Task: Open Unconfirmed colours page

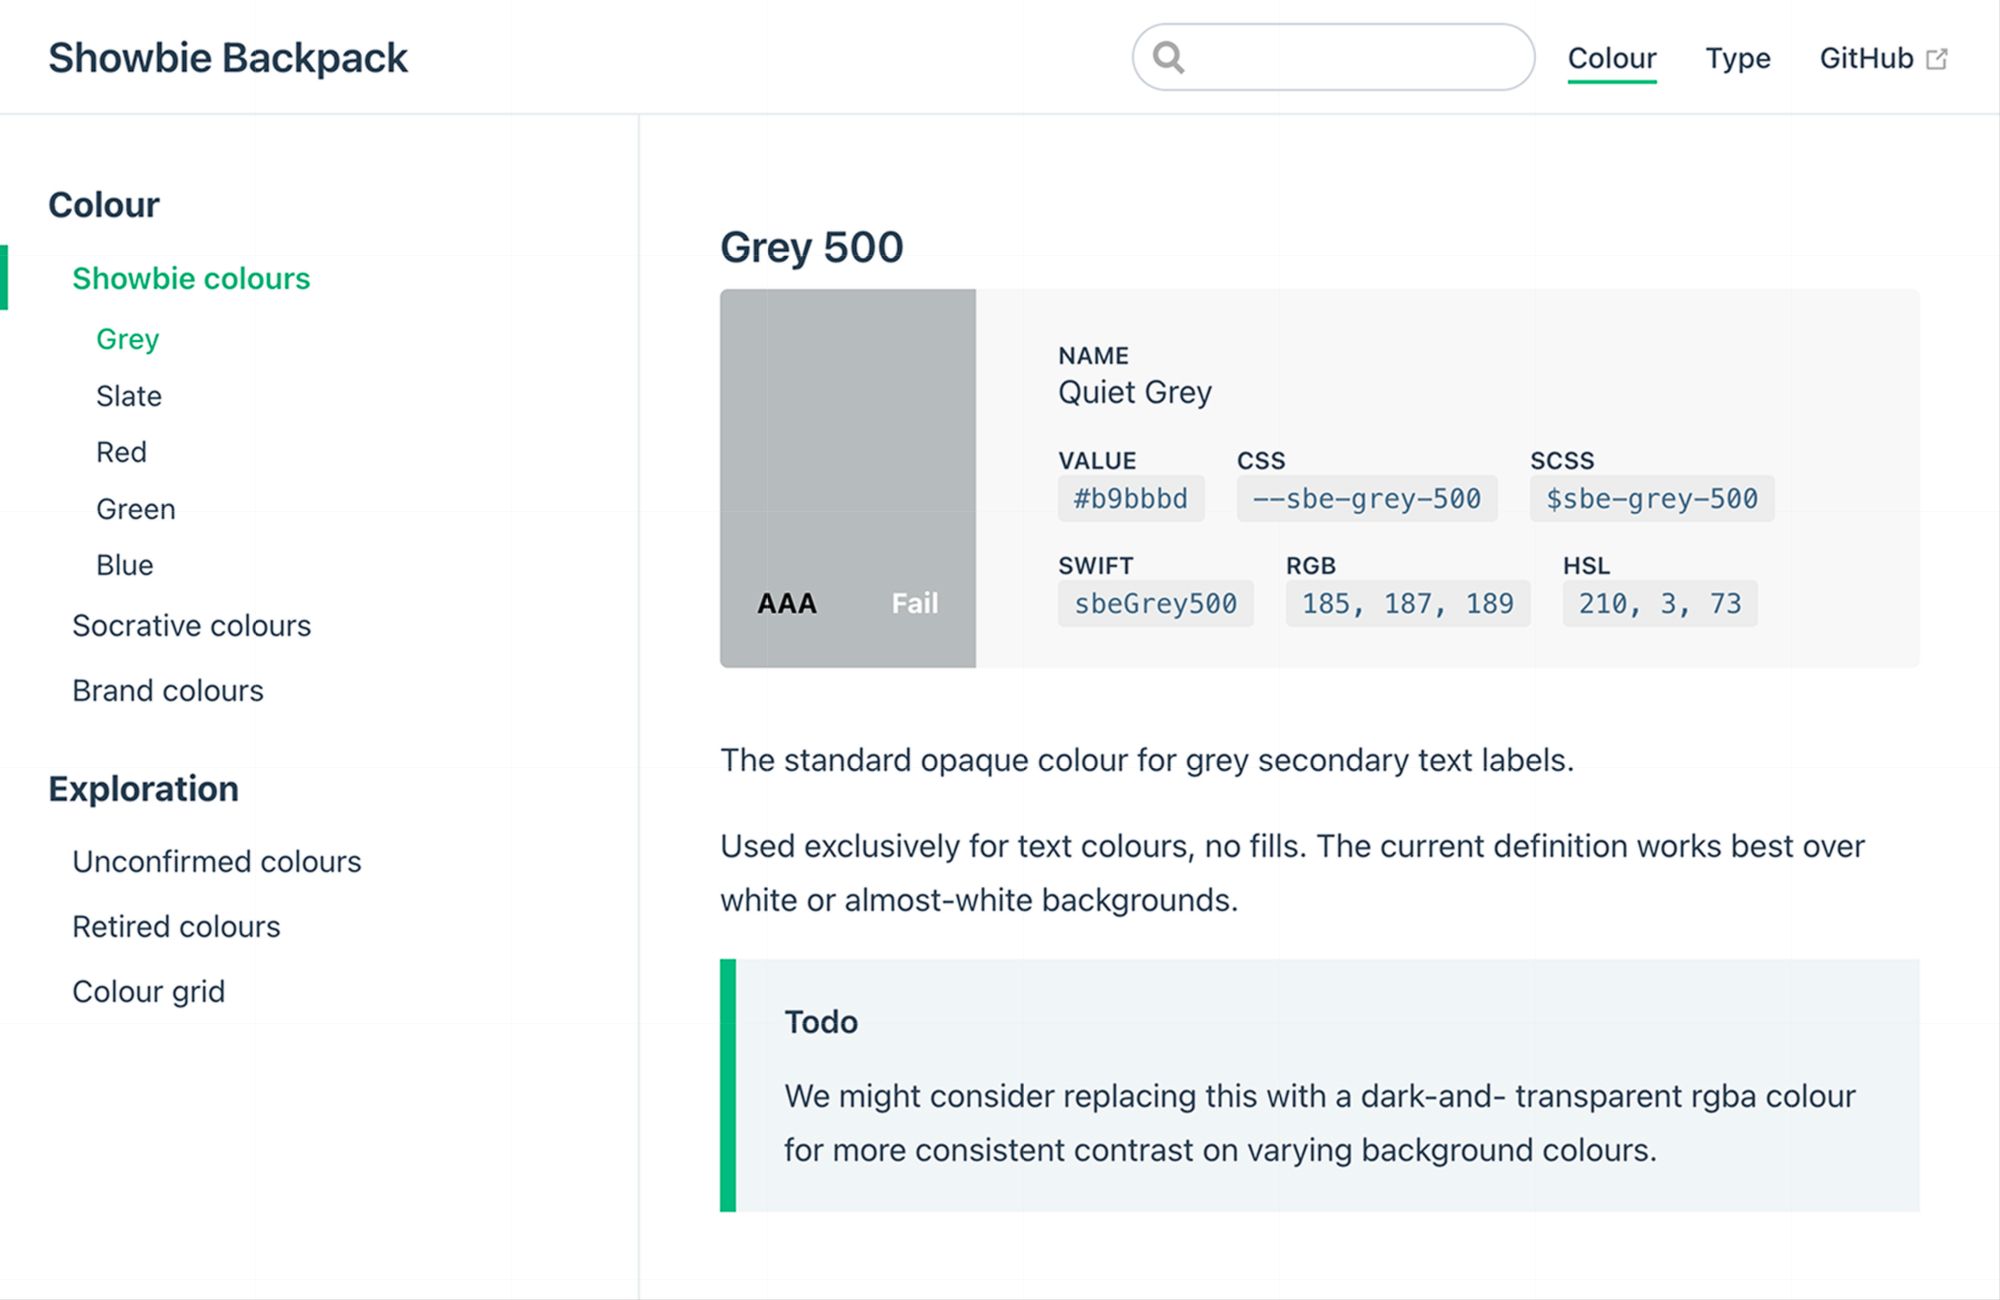Action: [x=216, y=862]
